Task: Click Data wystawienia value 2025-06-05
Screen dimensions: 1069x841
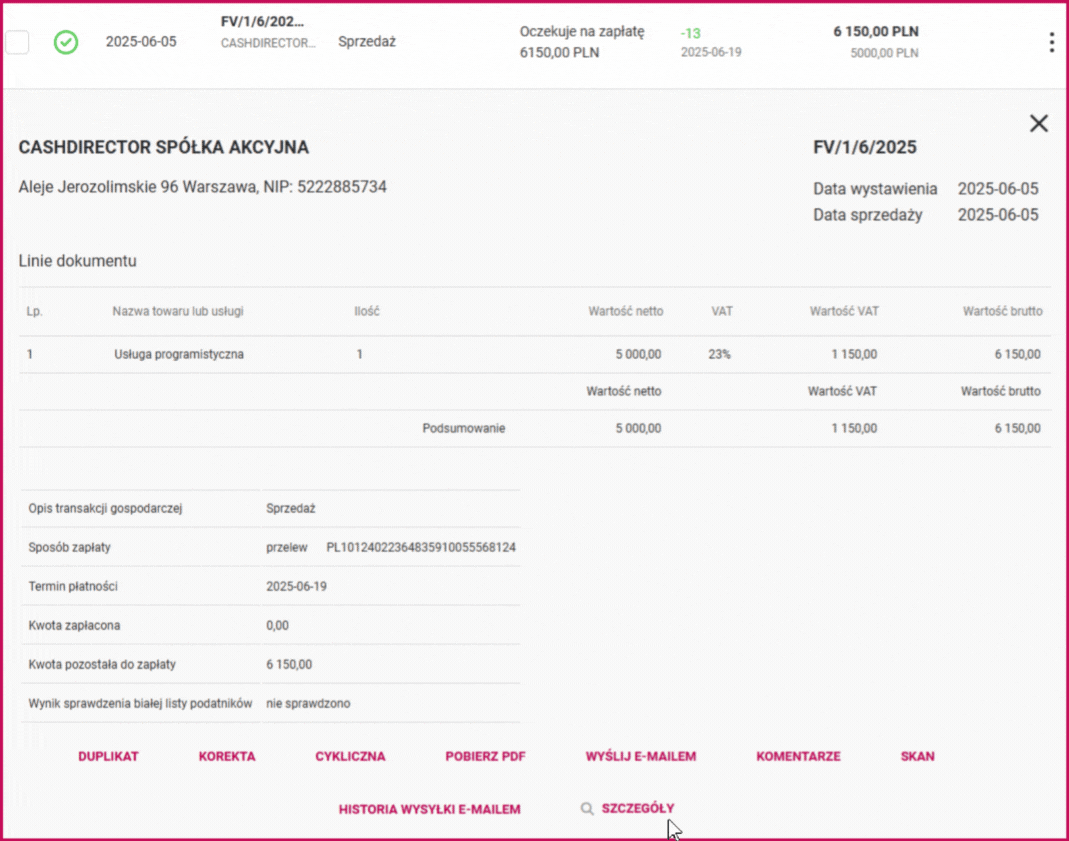Action: (997, 189)
